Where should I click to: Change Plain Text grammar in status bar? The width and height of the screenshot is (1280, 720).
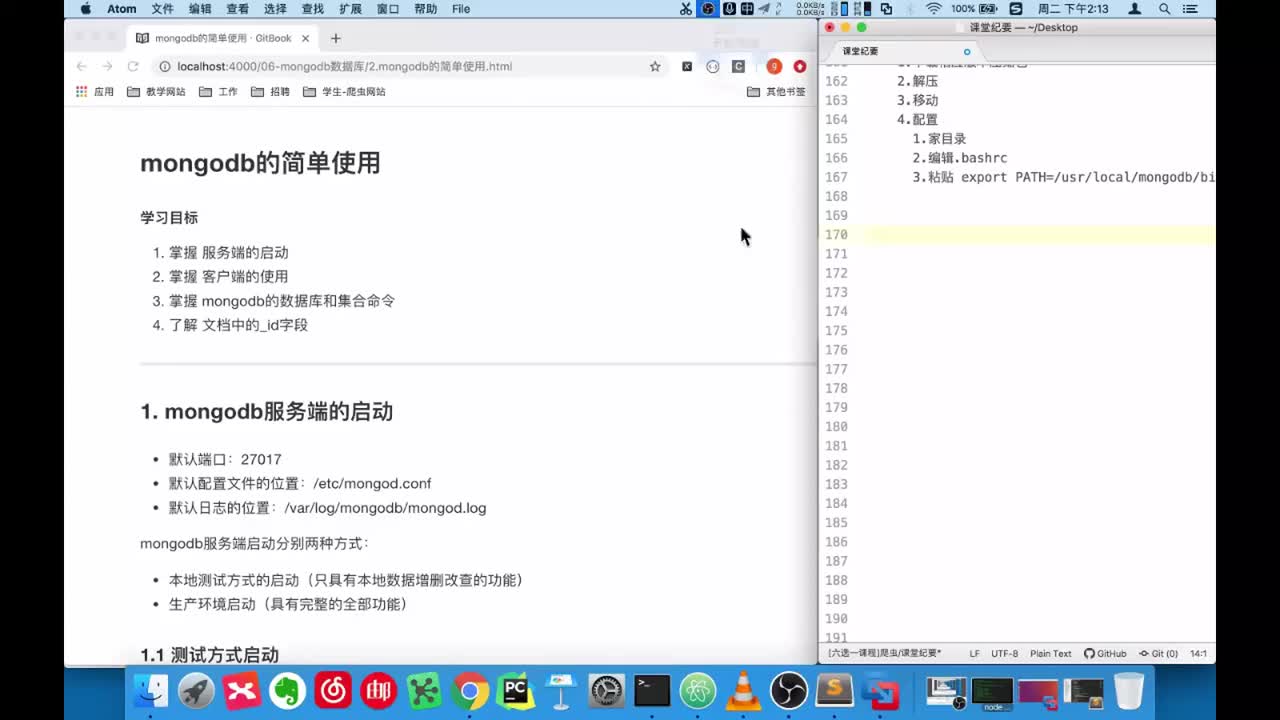pyautogui.click(x=1050, y=653)
